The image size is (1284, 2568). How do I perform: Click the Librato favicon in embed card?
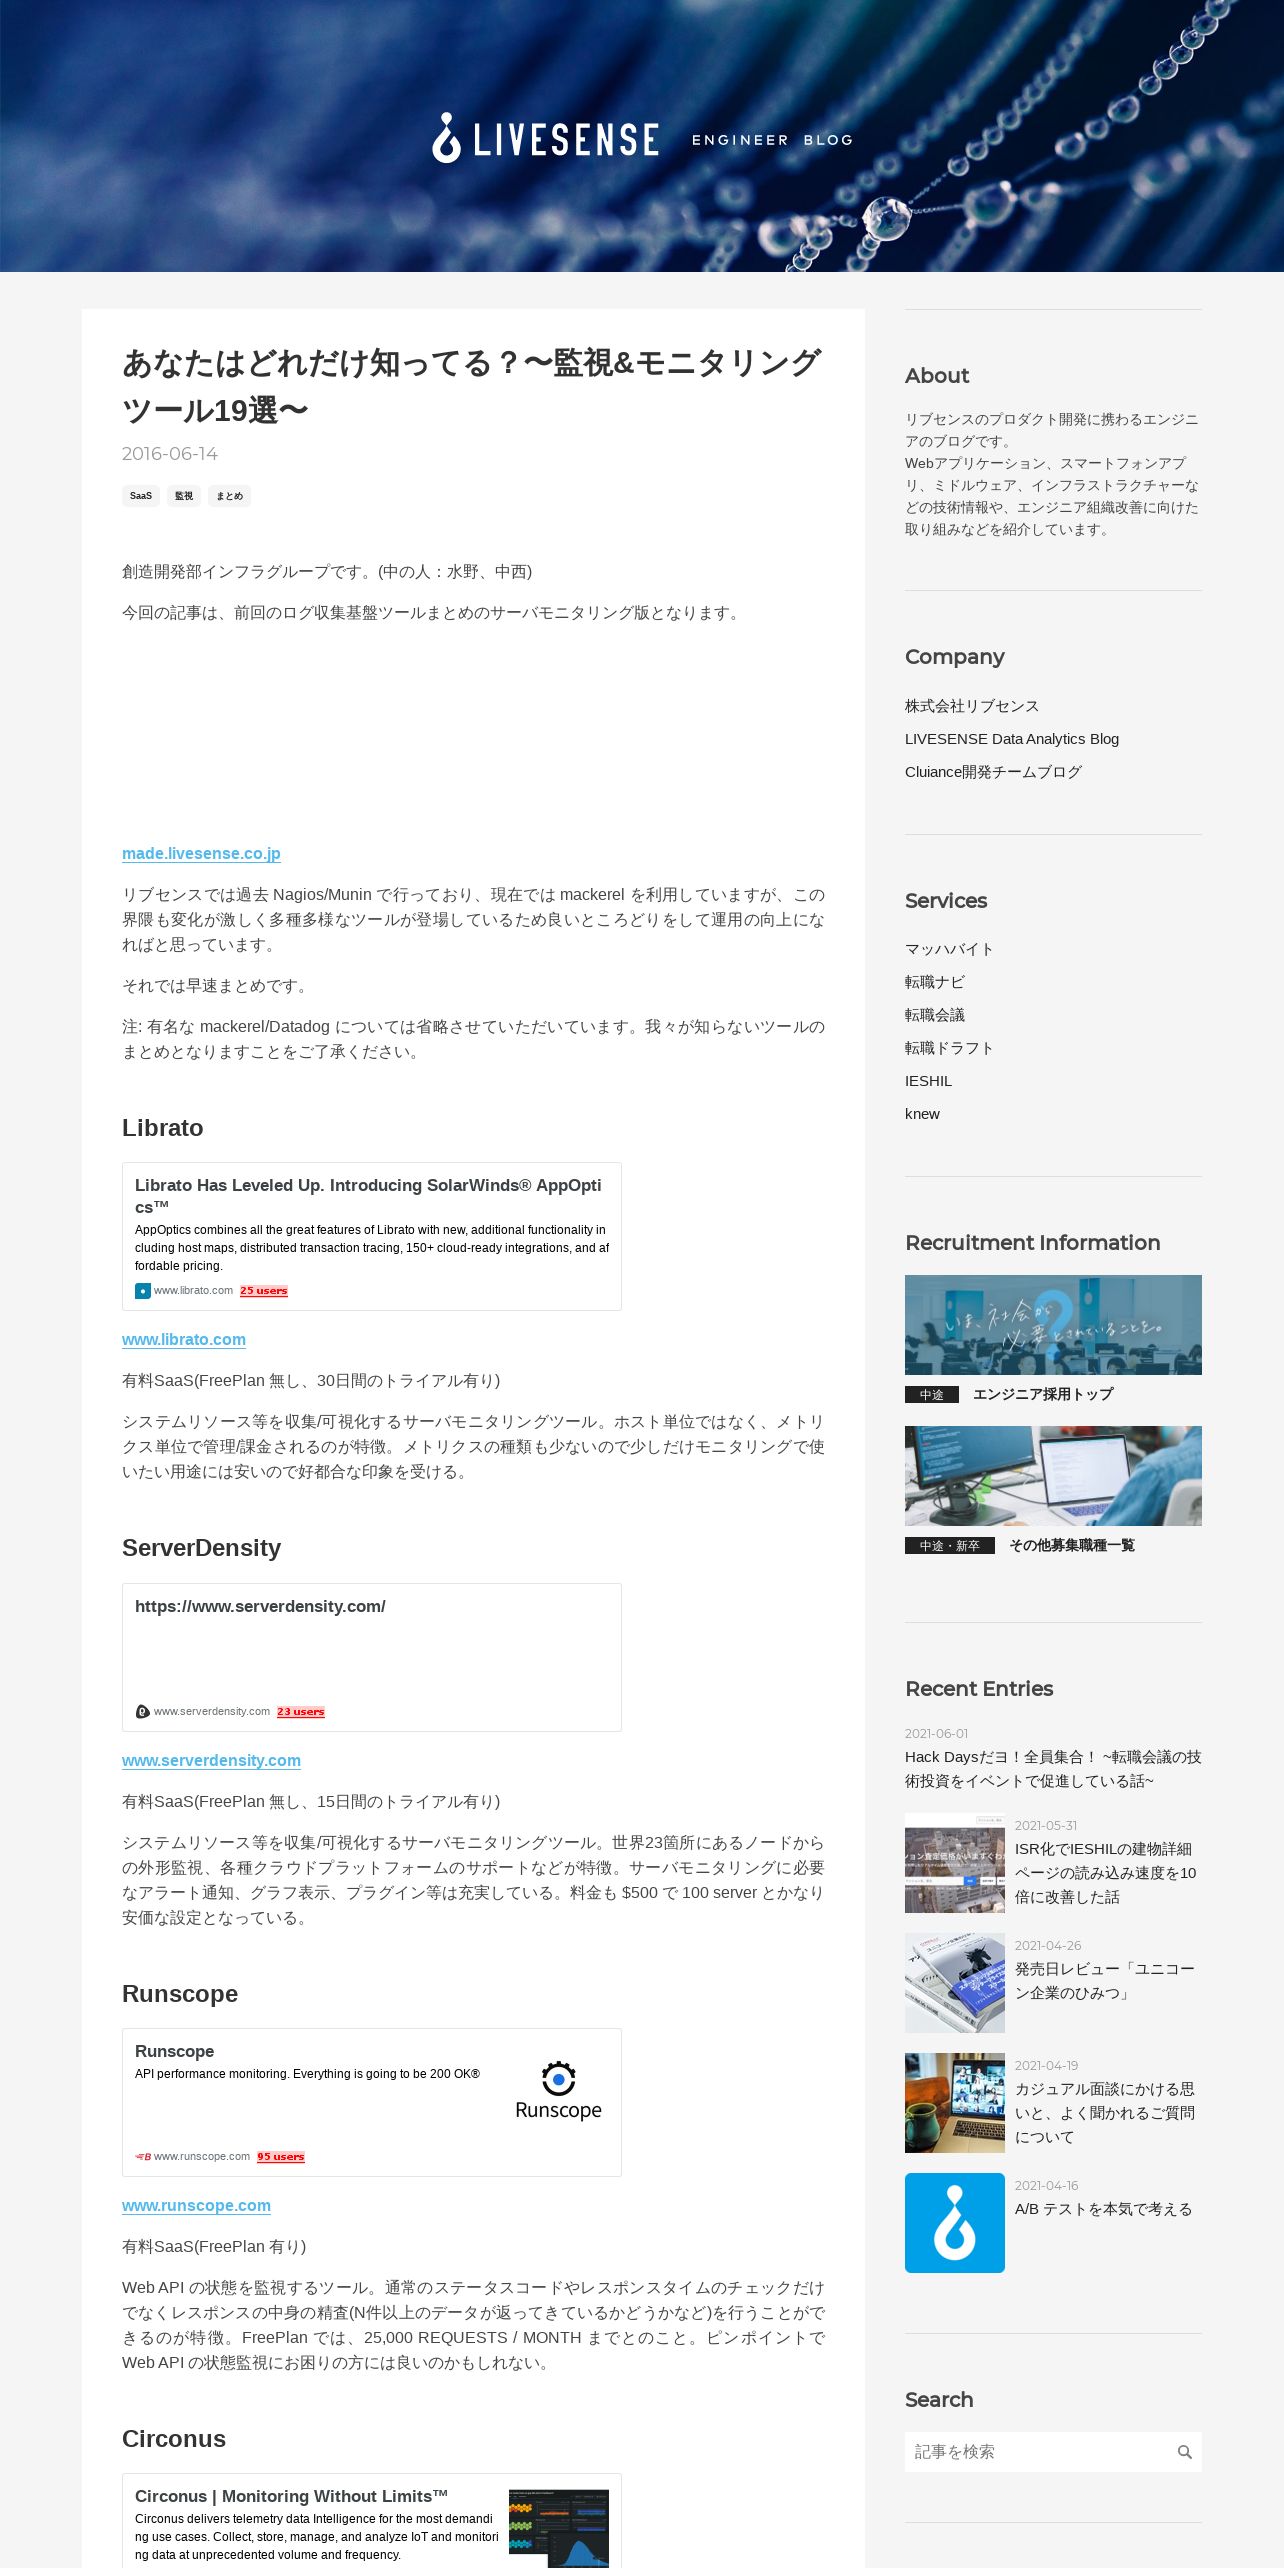point(142,1291)
